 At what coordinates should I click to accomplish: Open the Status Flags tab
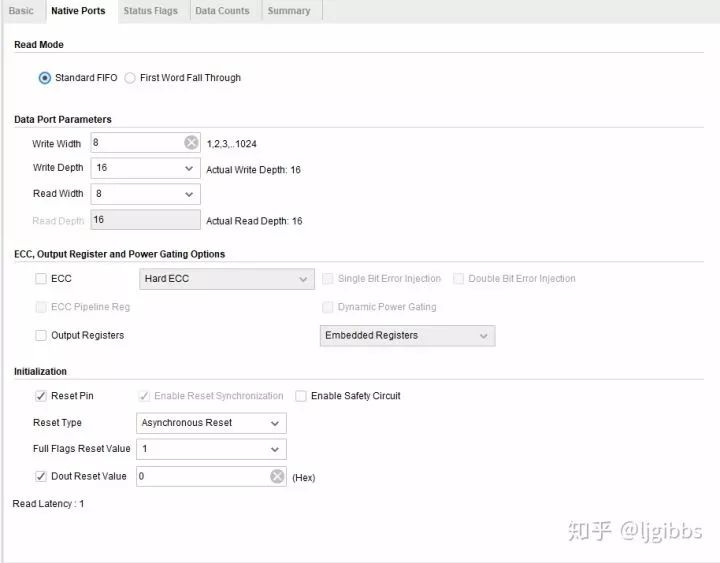pos(150,11)
